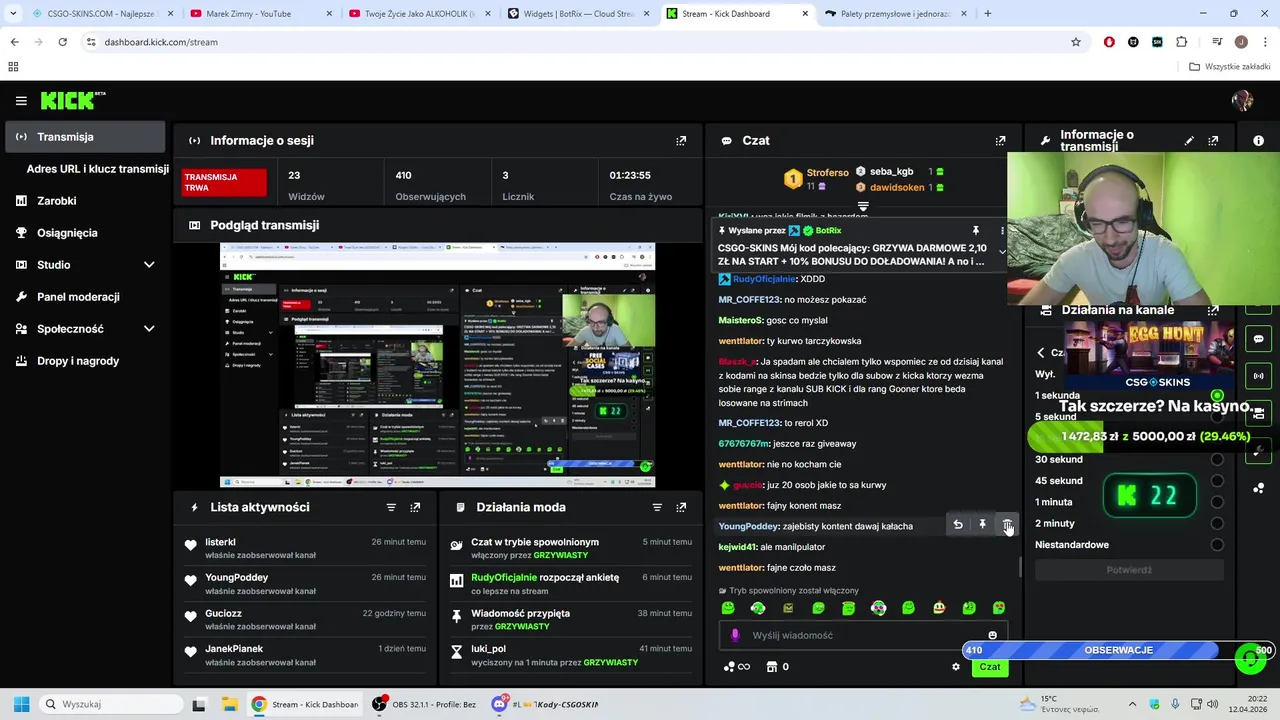1280x720 pixels.
Task: Insert last green heart-eyes emote
Action: tap(998, 608)
